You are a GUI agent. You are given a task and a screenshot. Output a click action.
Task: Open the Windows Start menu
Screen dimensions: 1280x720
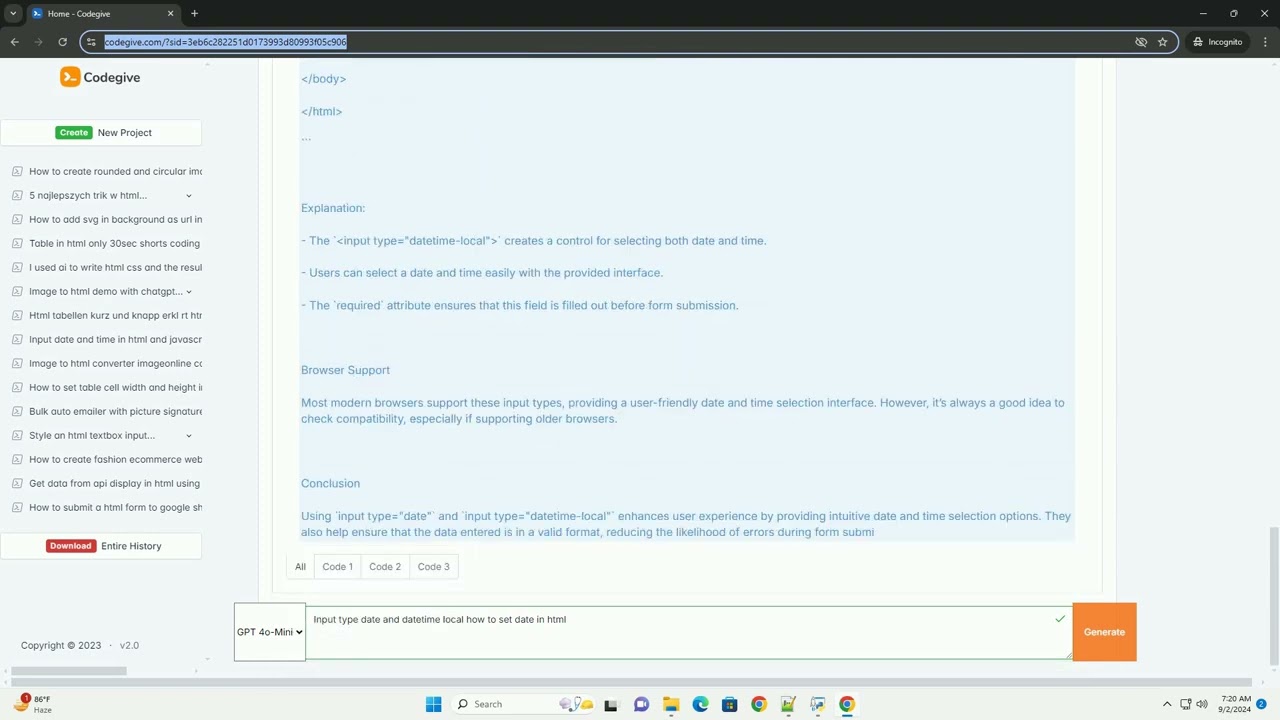(x=433, y=704)
